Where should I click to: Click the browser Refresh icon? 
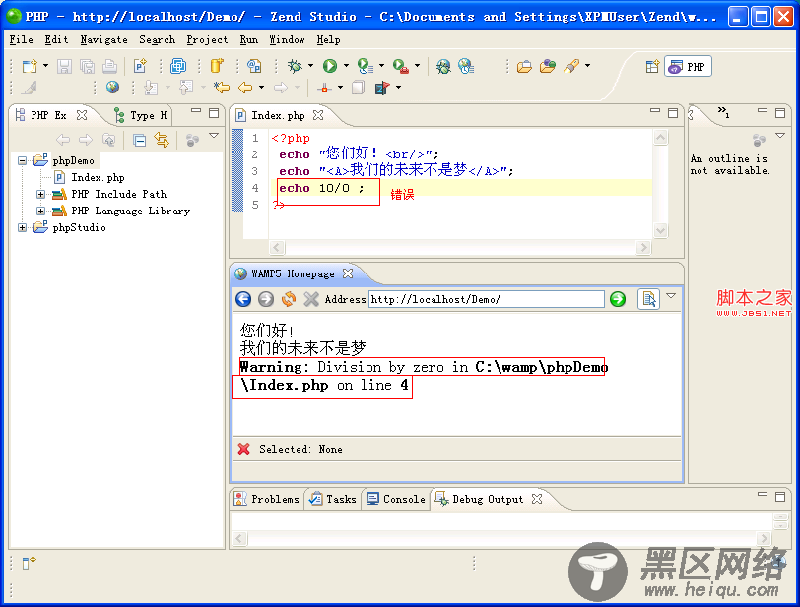coord(289,299)
